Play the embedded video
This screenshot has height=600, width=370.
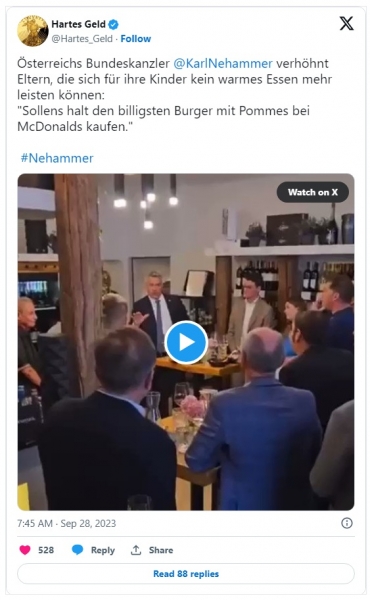pos(186,342)
